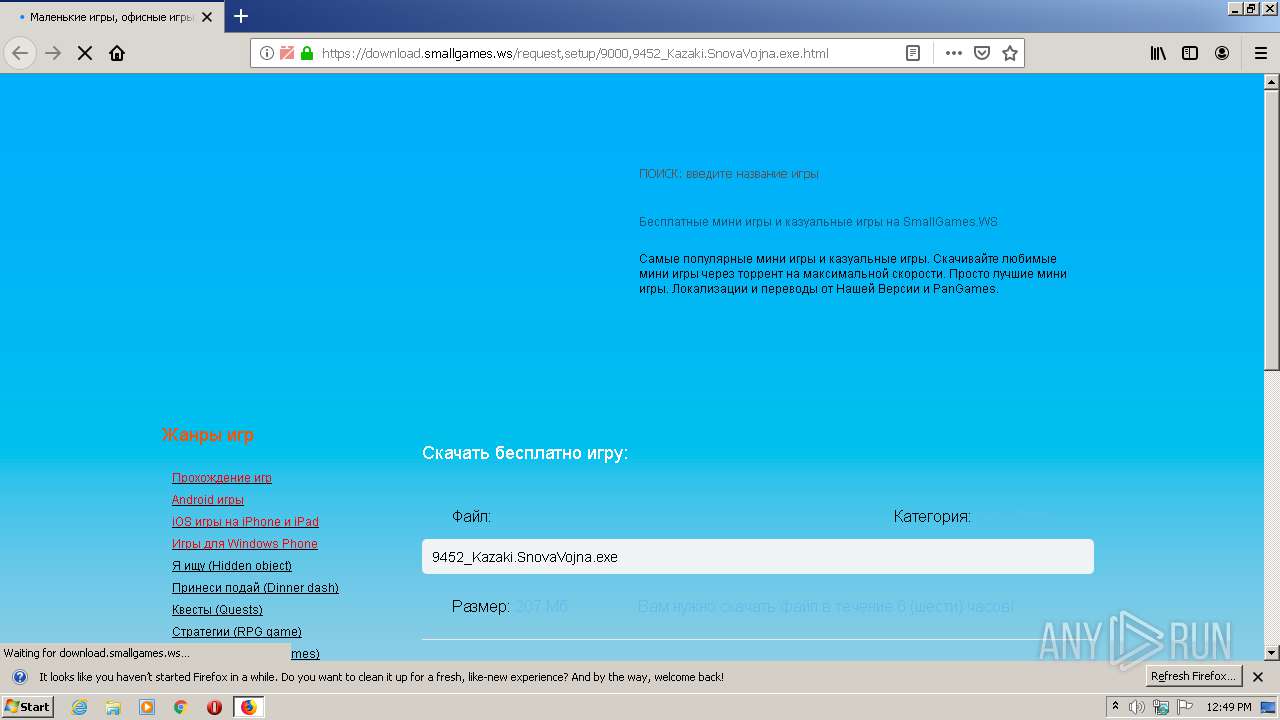Switch to Firefox taskbar button
The height and width of the screenshot is (720, 1280).
tap(248, 707)
